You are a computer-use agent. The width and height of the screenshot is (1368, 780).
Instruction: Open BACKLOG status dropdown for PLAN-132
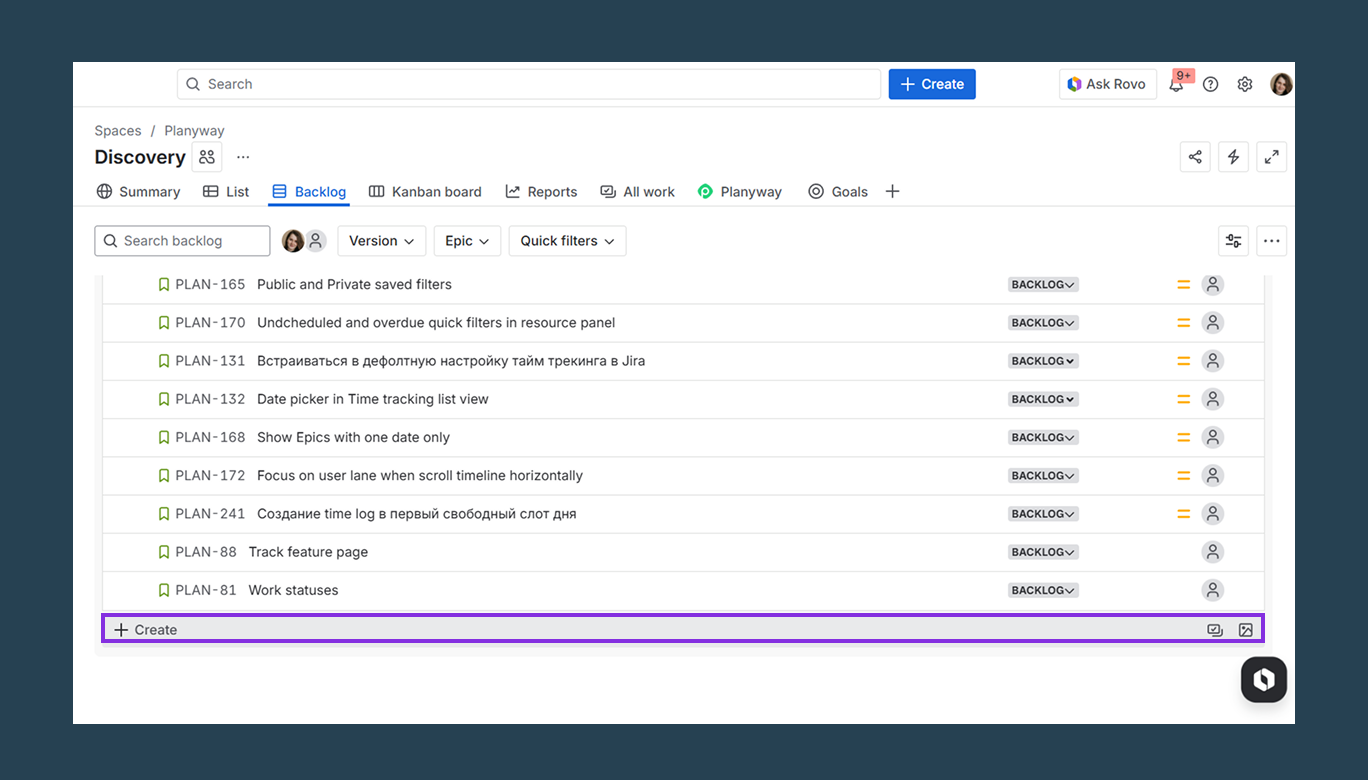pos(1043,399)
